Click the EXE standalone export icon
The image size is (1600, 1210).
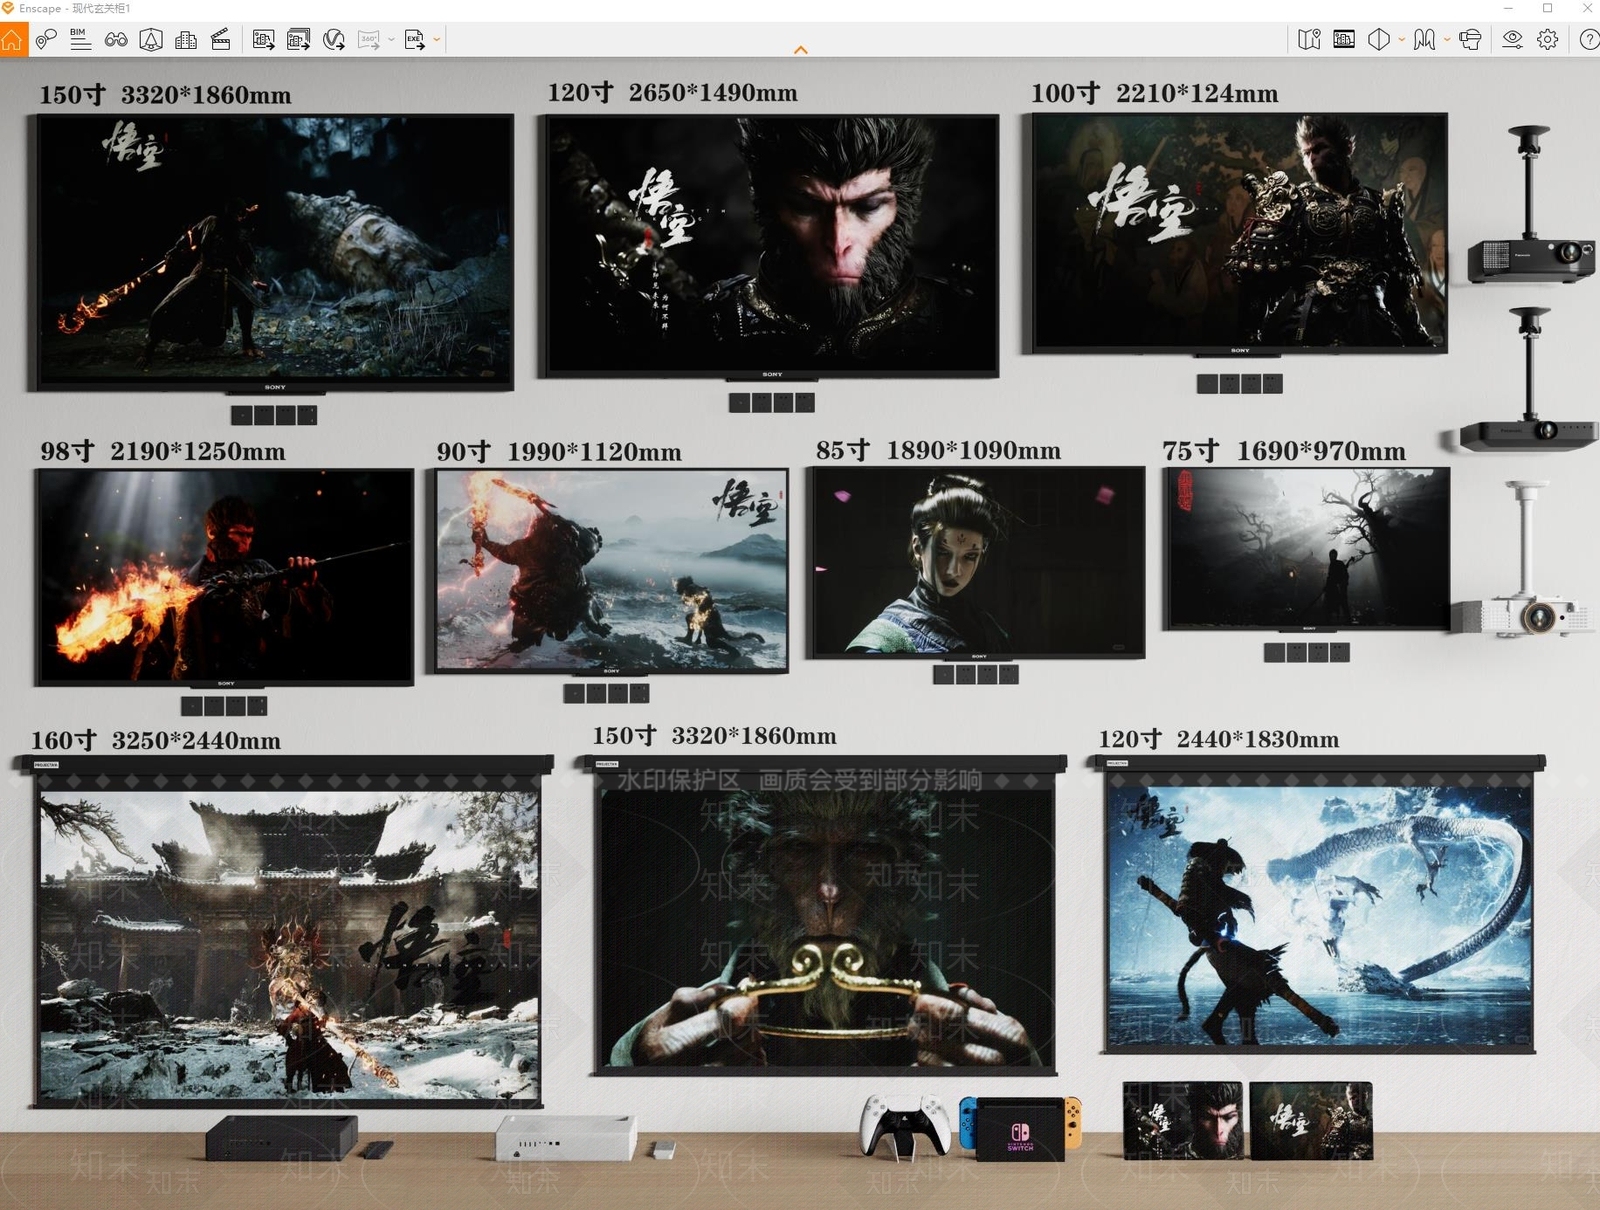pos(414,40)
